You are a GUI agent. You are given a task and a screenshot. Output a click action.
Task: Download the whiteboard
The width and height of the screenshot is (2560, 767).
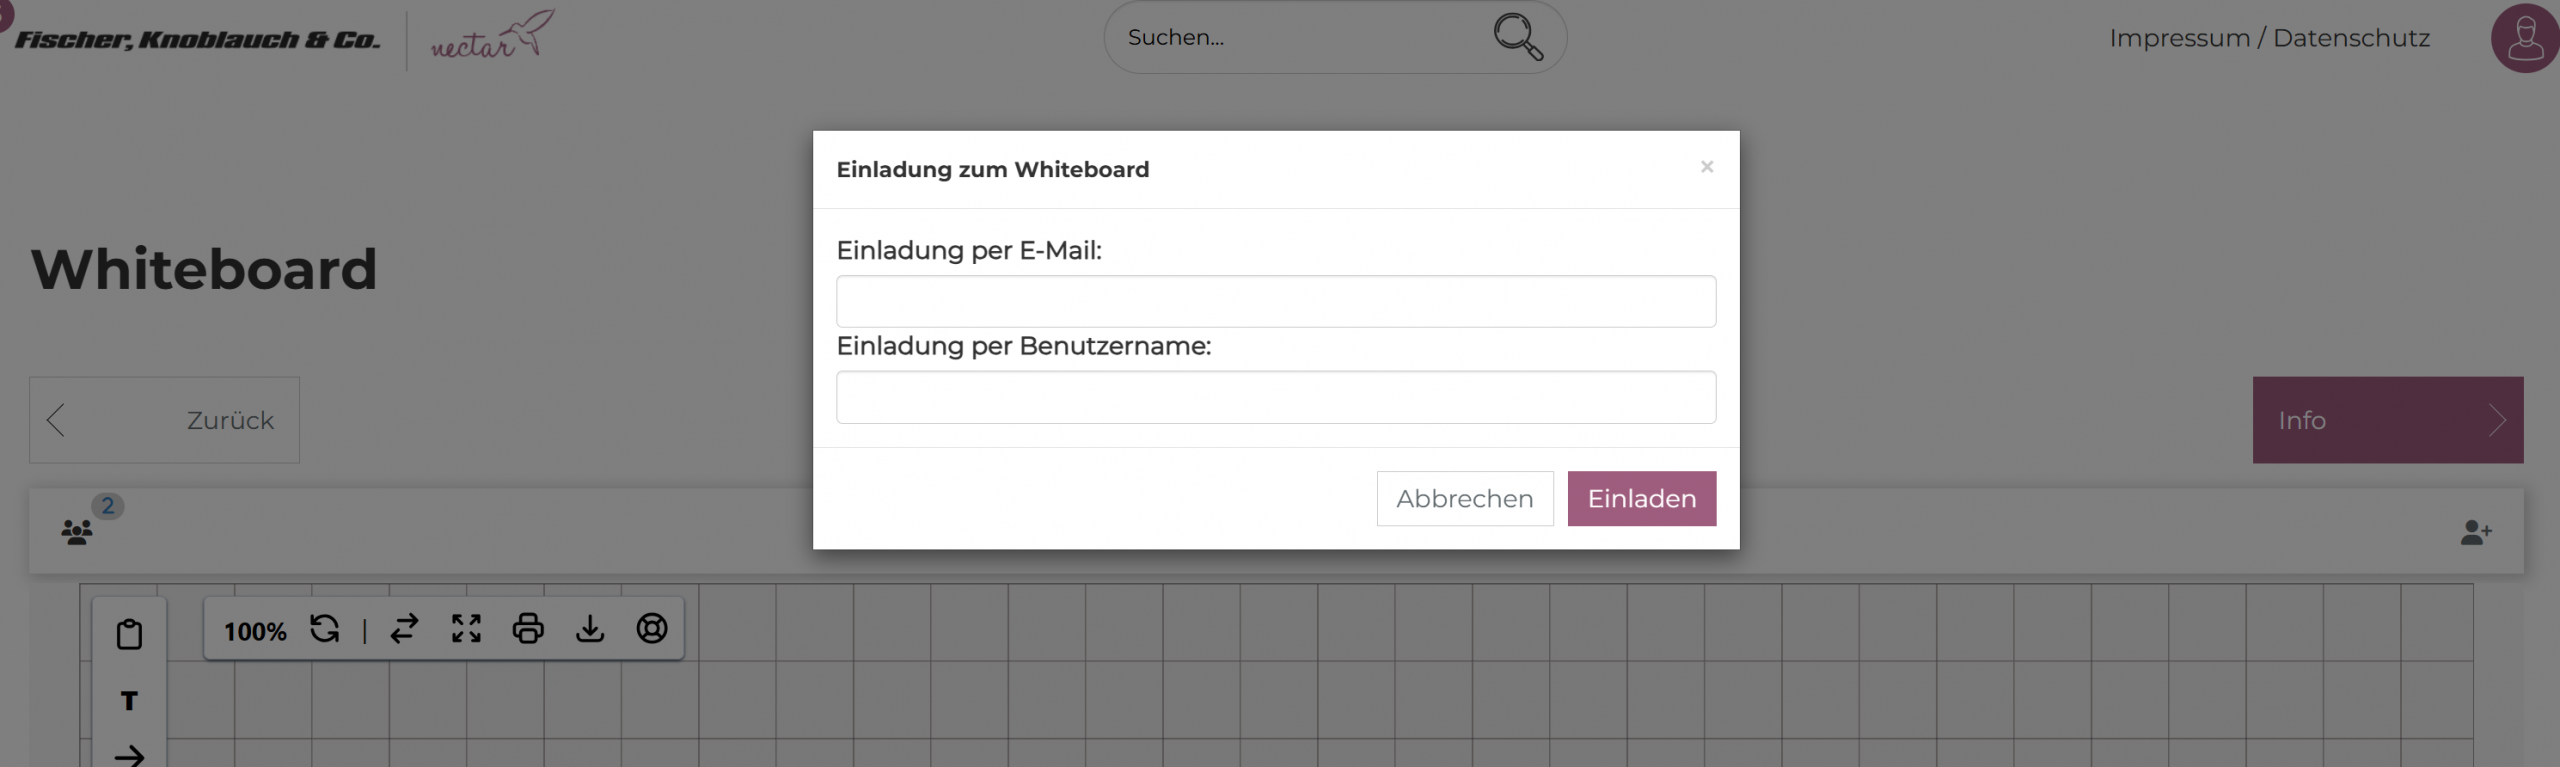click(x=590, y=629)
